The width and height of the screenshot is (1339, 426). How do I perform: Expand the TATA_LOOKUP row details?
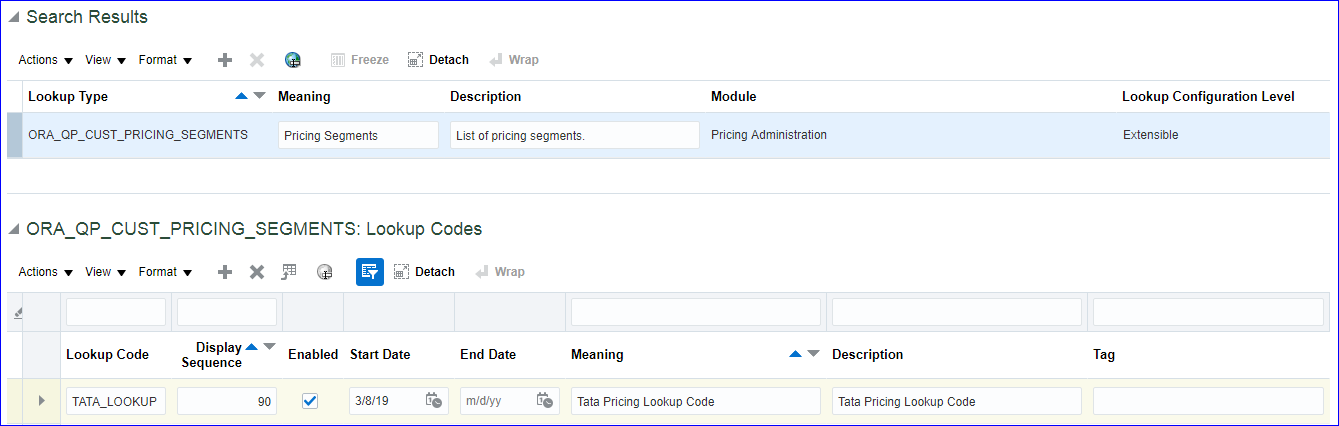coord(42,401)
